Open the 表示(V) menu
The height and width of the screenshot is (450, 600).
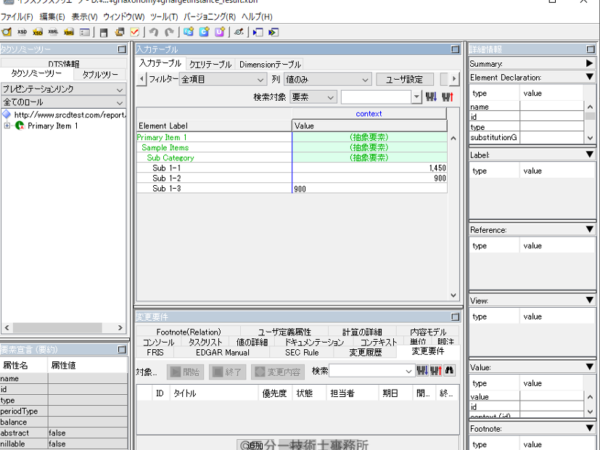[x=85, y=17]
